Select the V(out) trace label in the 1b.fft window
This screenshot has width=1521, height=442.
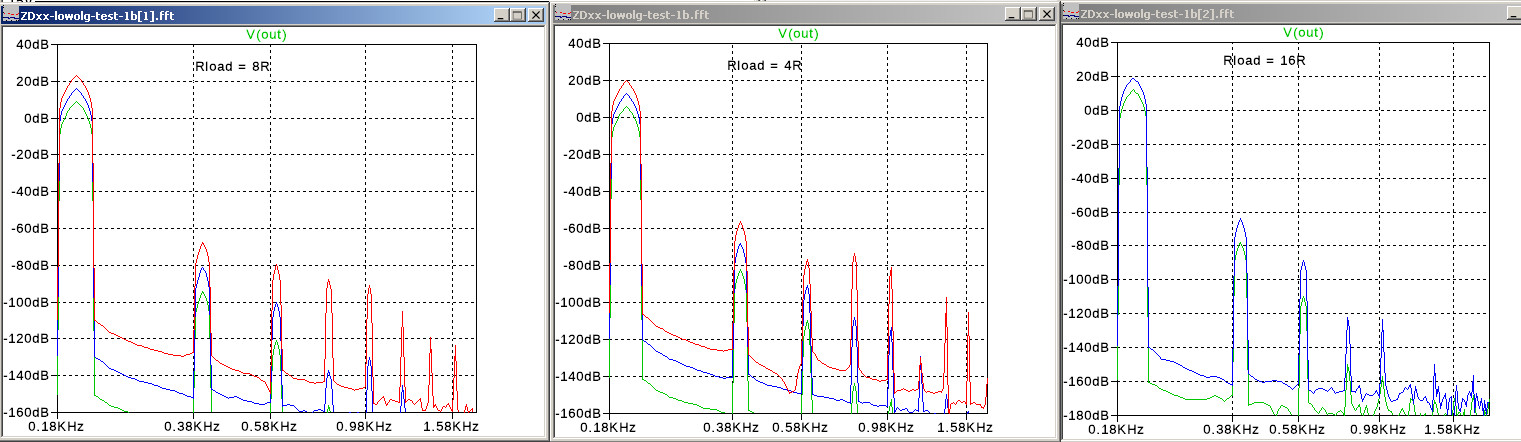[798, 33]
